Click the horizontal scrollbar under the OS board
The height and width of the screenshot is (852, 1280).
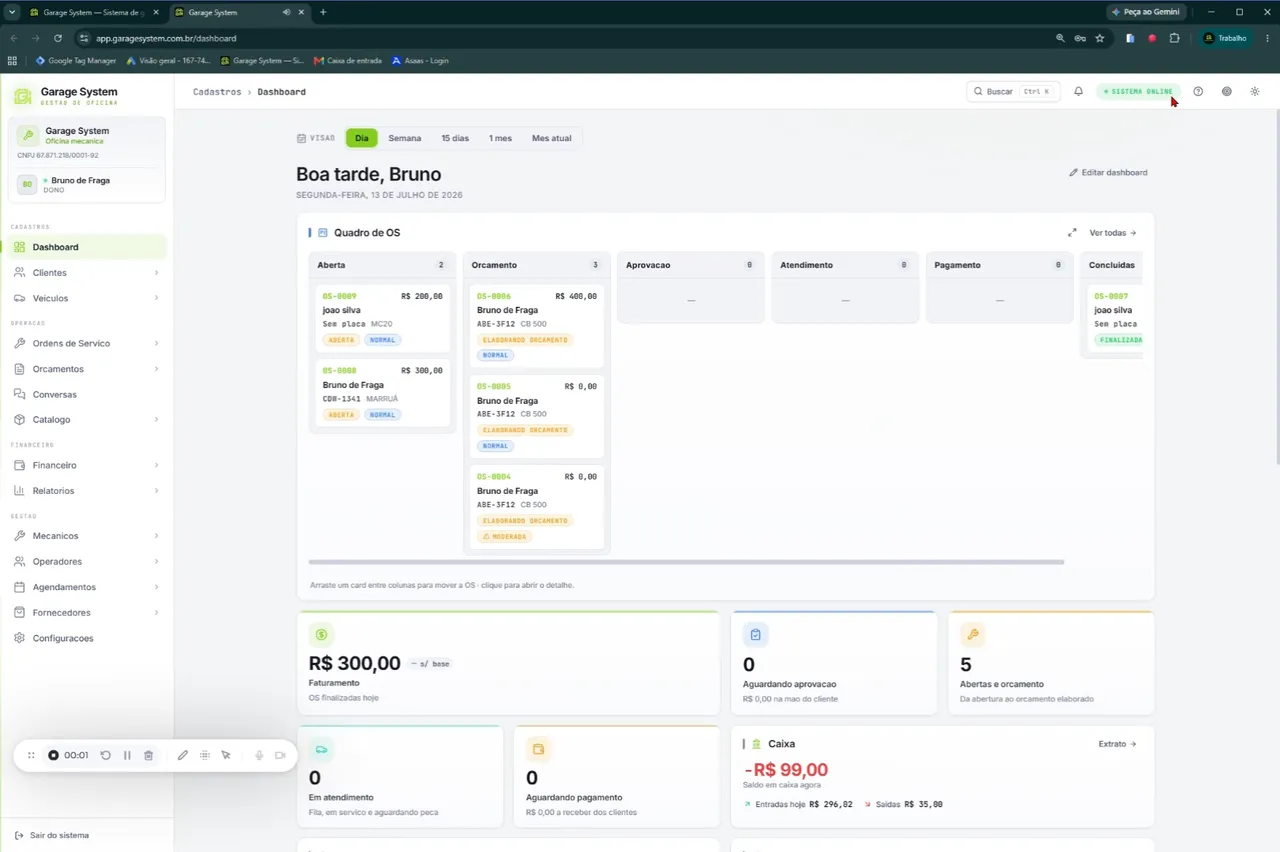686,562
